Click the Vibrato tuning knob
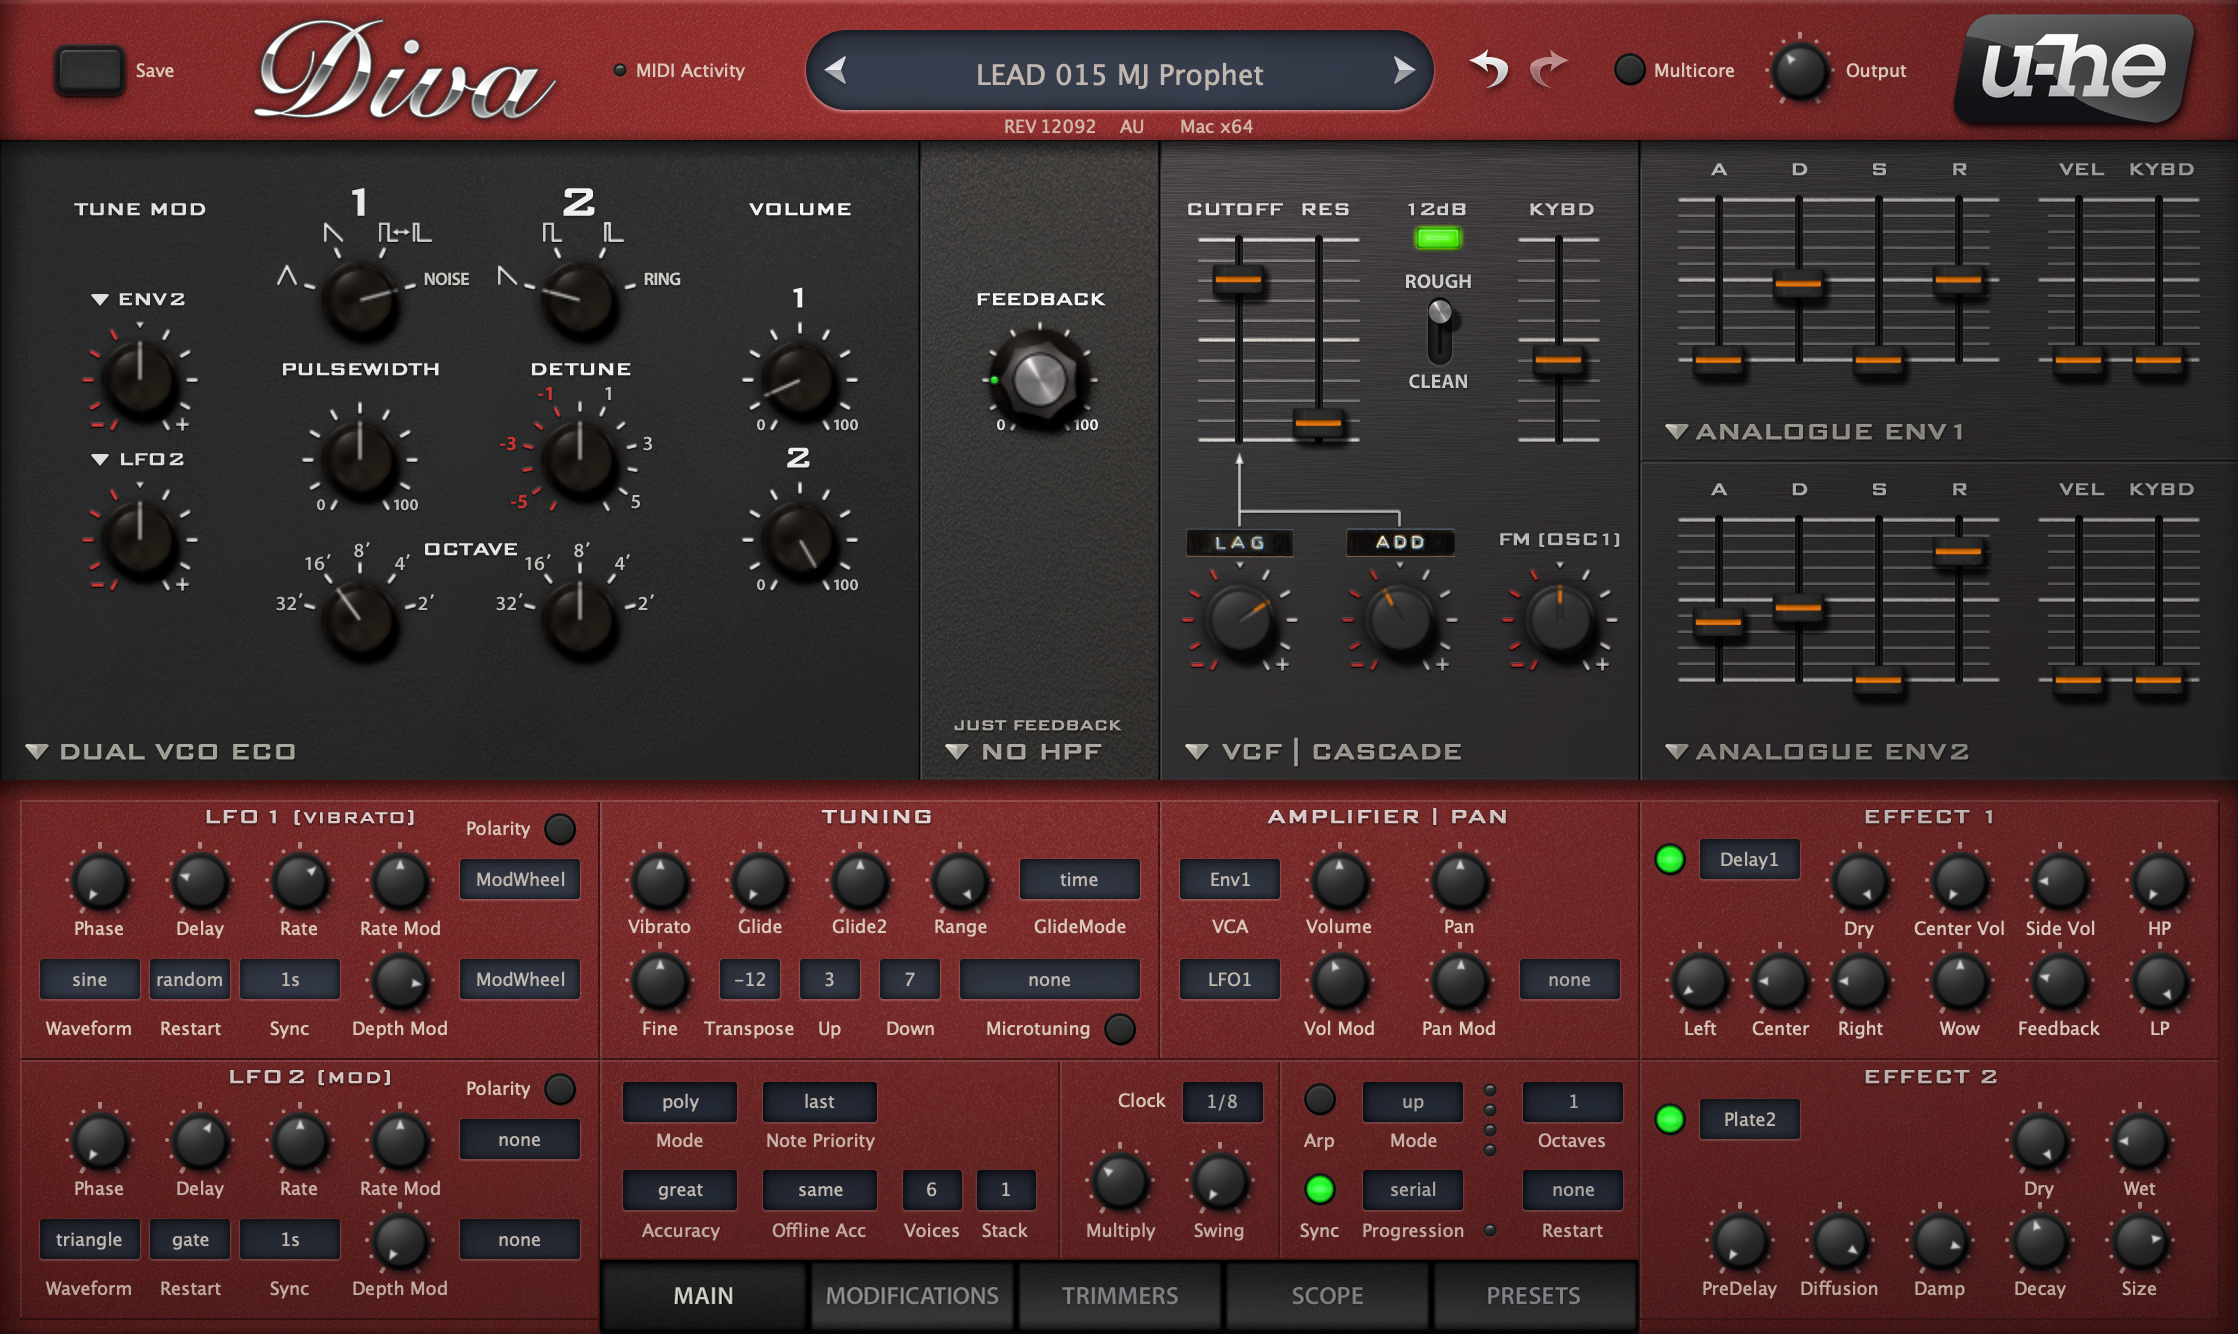The image size is (2238, 1334). click(x=659, y=881)
